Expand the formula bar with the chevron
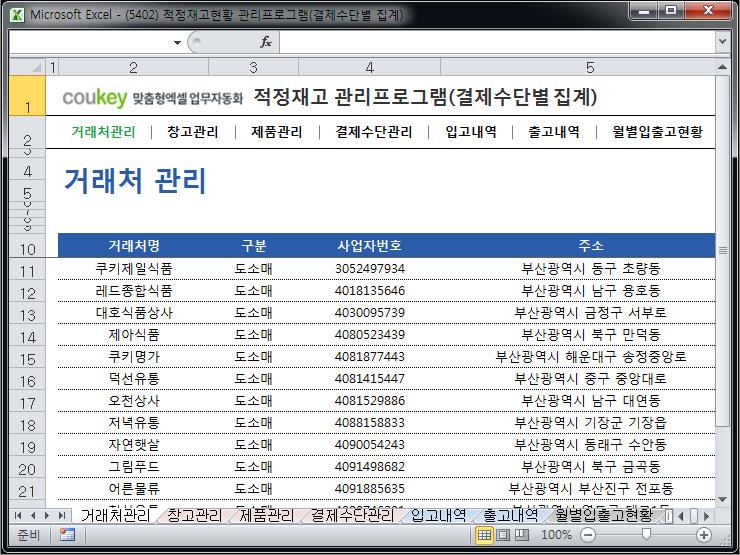 coord(722,42)
